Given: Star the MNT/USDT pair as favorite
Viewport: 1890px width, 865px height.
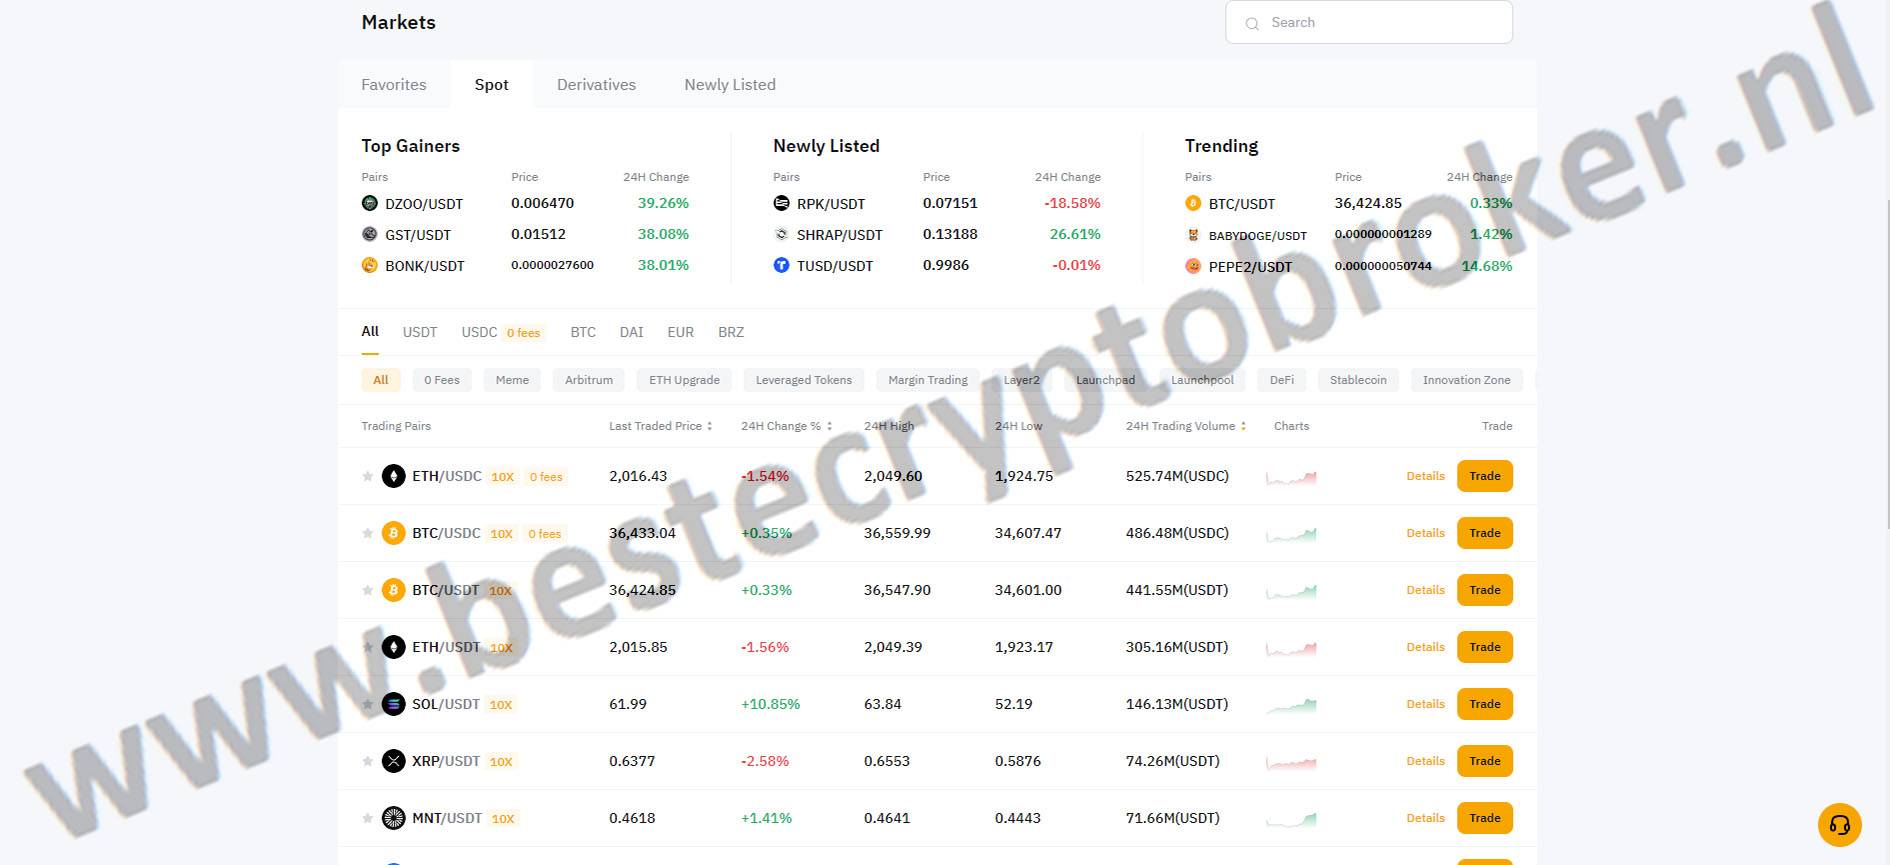Looking at the screenshot, I should point(368,819).
